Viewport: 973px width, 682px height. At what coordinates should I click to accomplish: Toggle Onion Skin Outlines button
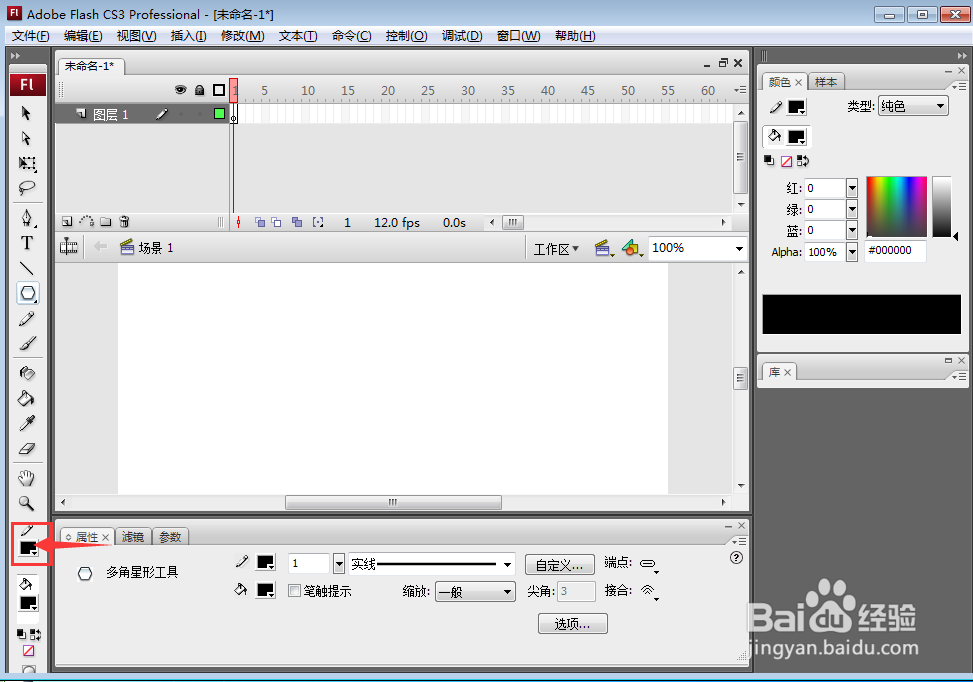pyautogui.click(x=276, y=222)
